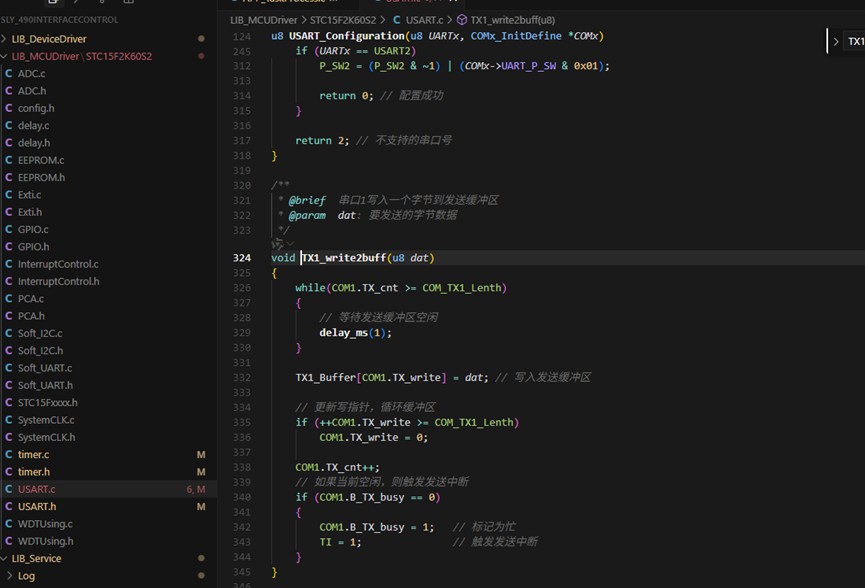This screenshot has height=588, width=865.
Task: Click COM1.TX_cnt++ statement
Action: (337, 467)
